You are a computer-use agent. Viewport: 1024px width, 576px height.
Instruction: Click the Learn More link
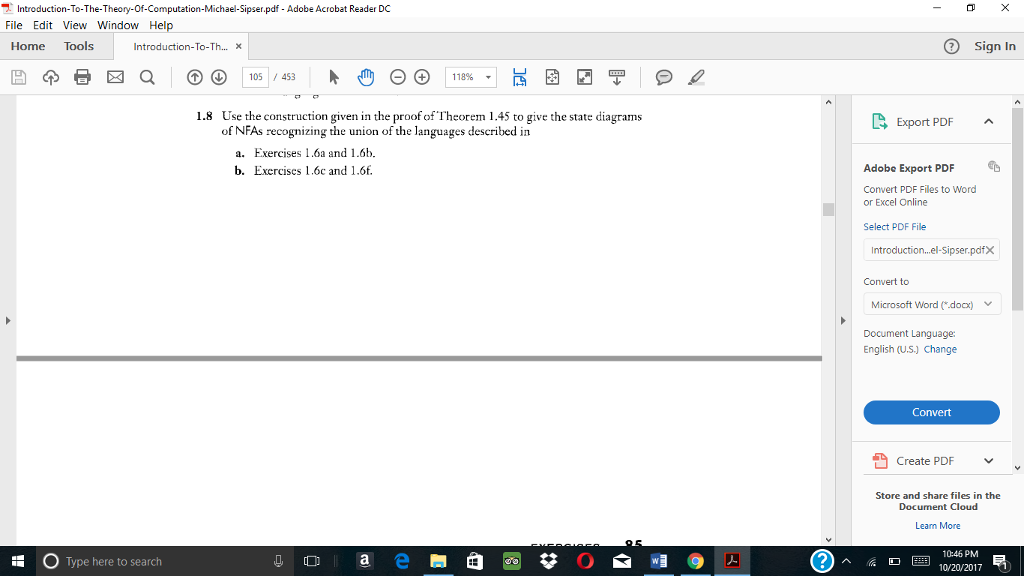coord(937,525)
